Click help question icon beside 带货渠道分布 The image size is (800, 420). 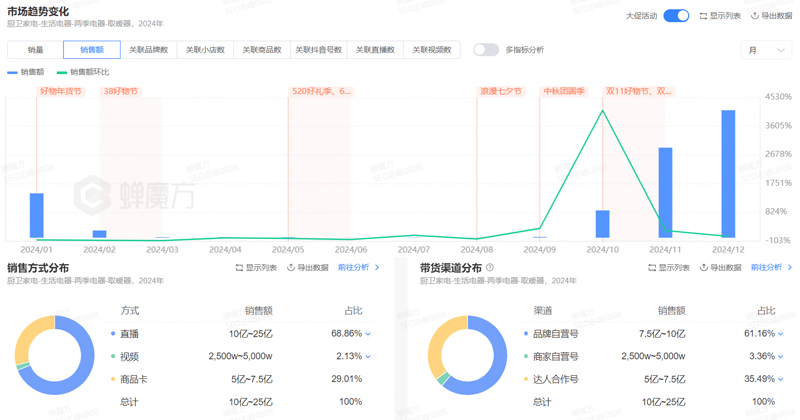click(490, 268)
